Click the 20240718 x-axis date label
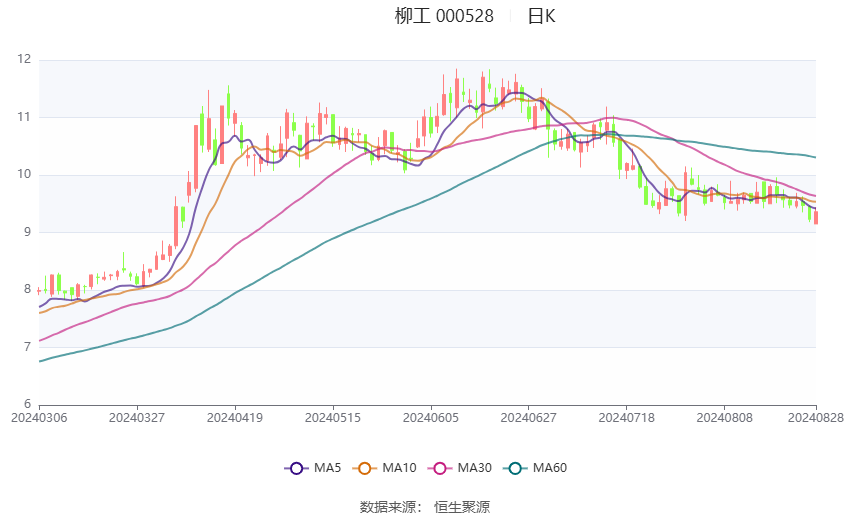The height and width of the screenshot is (517, 850). point(627,418)
